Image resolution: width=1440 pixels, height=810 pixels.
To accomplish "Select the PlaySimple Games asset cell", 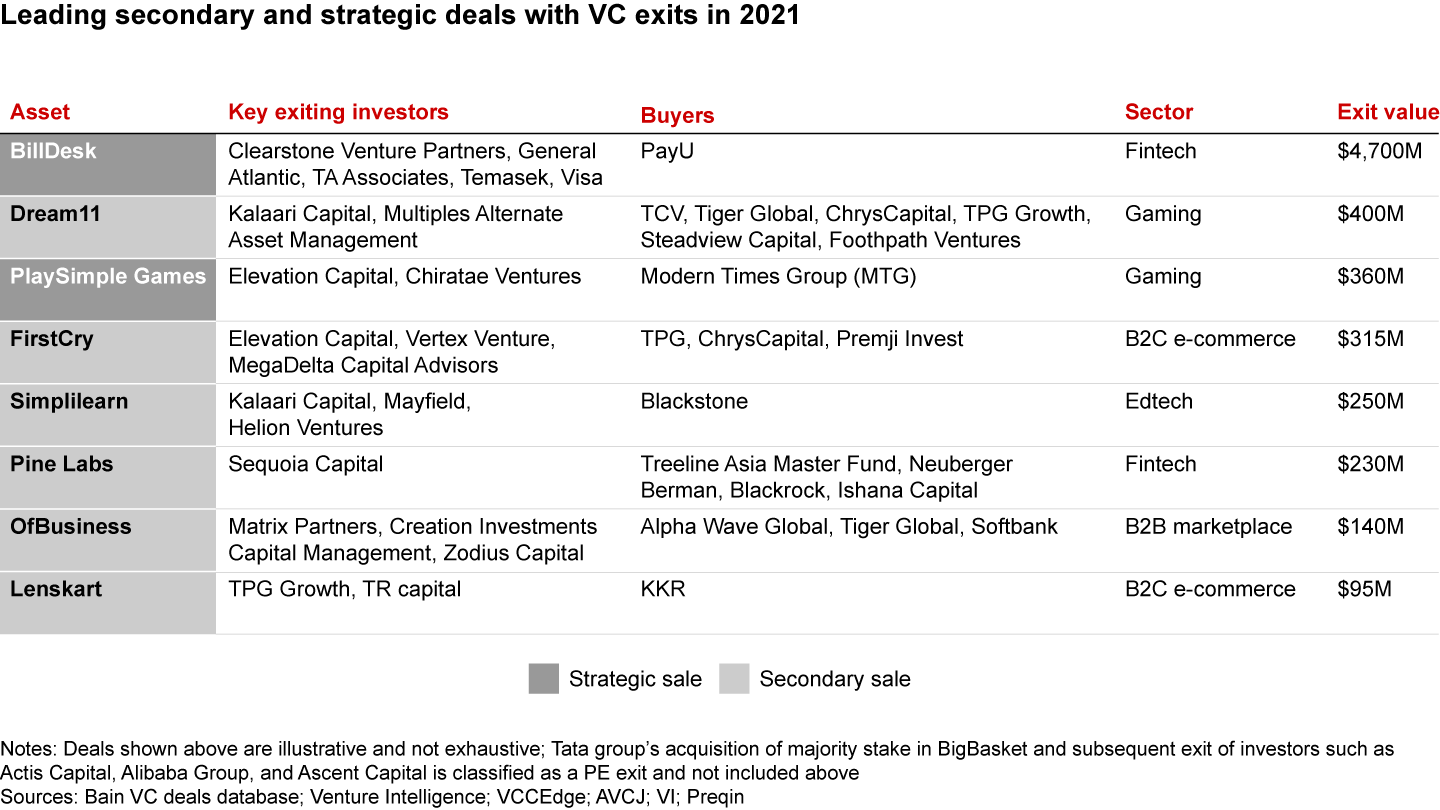I will tap(108, 290).
